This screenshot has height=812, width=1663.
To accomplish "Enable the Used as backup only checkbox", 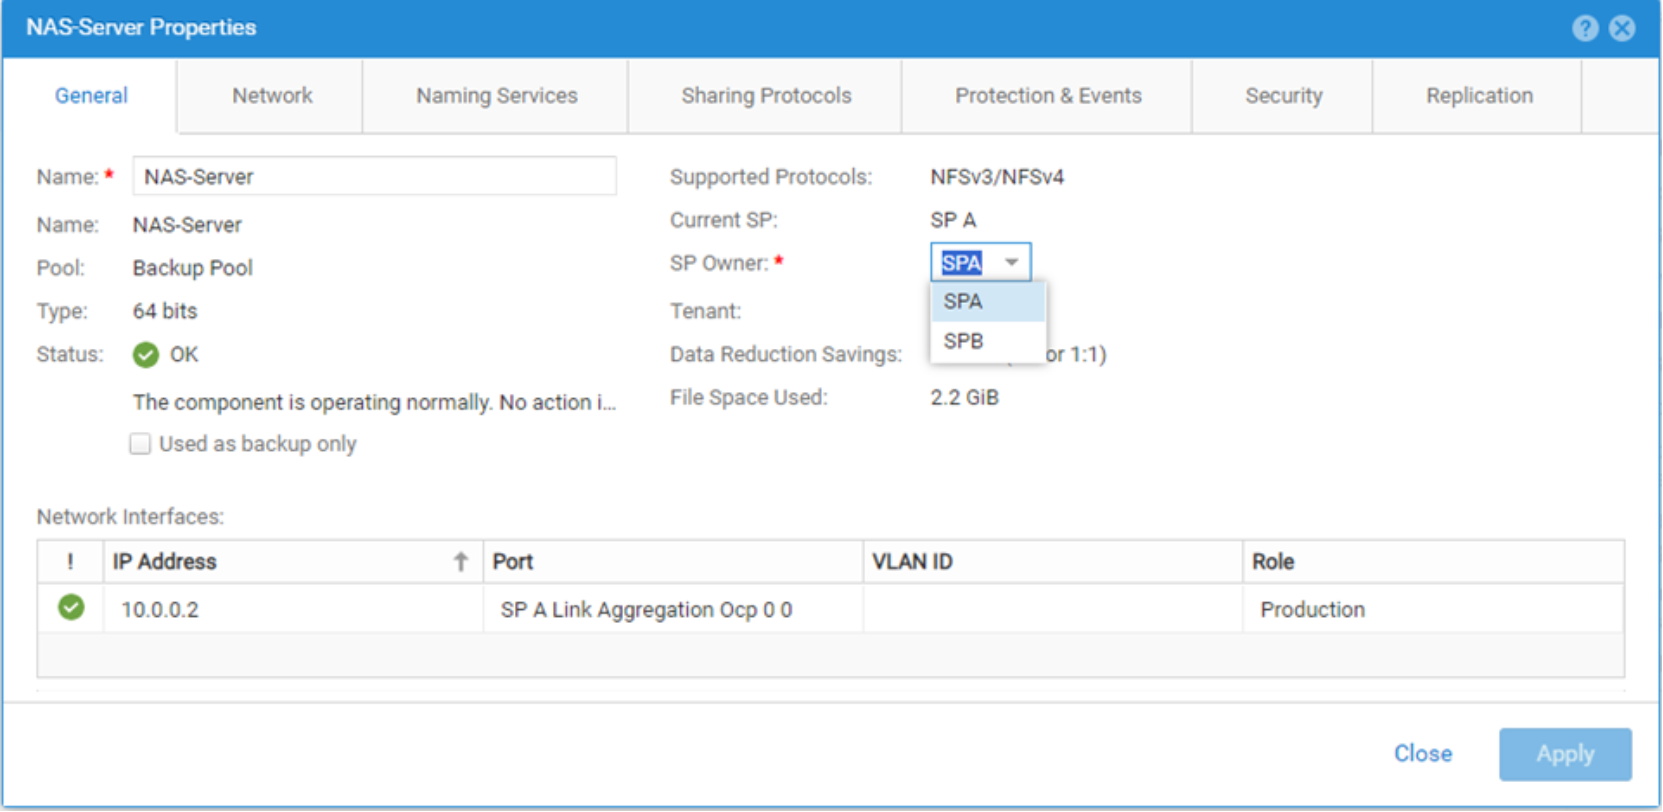I will pos(140,444).
